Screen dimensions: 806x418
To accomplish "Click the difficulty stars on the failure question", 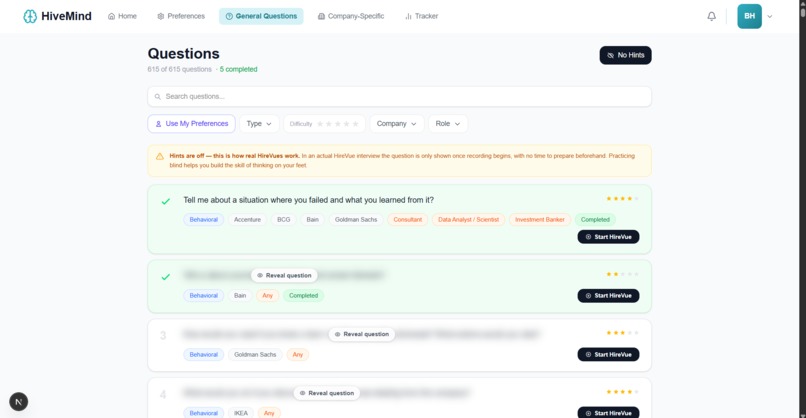I will (x=622, y=198).
